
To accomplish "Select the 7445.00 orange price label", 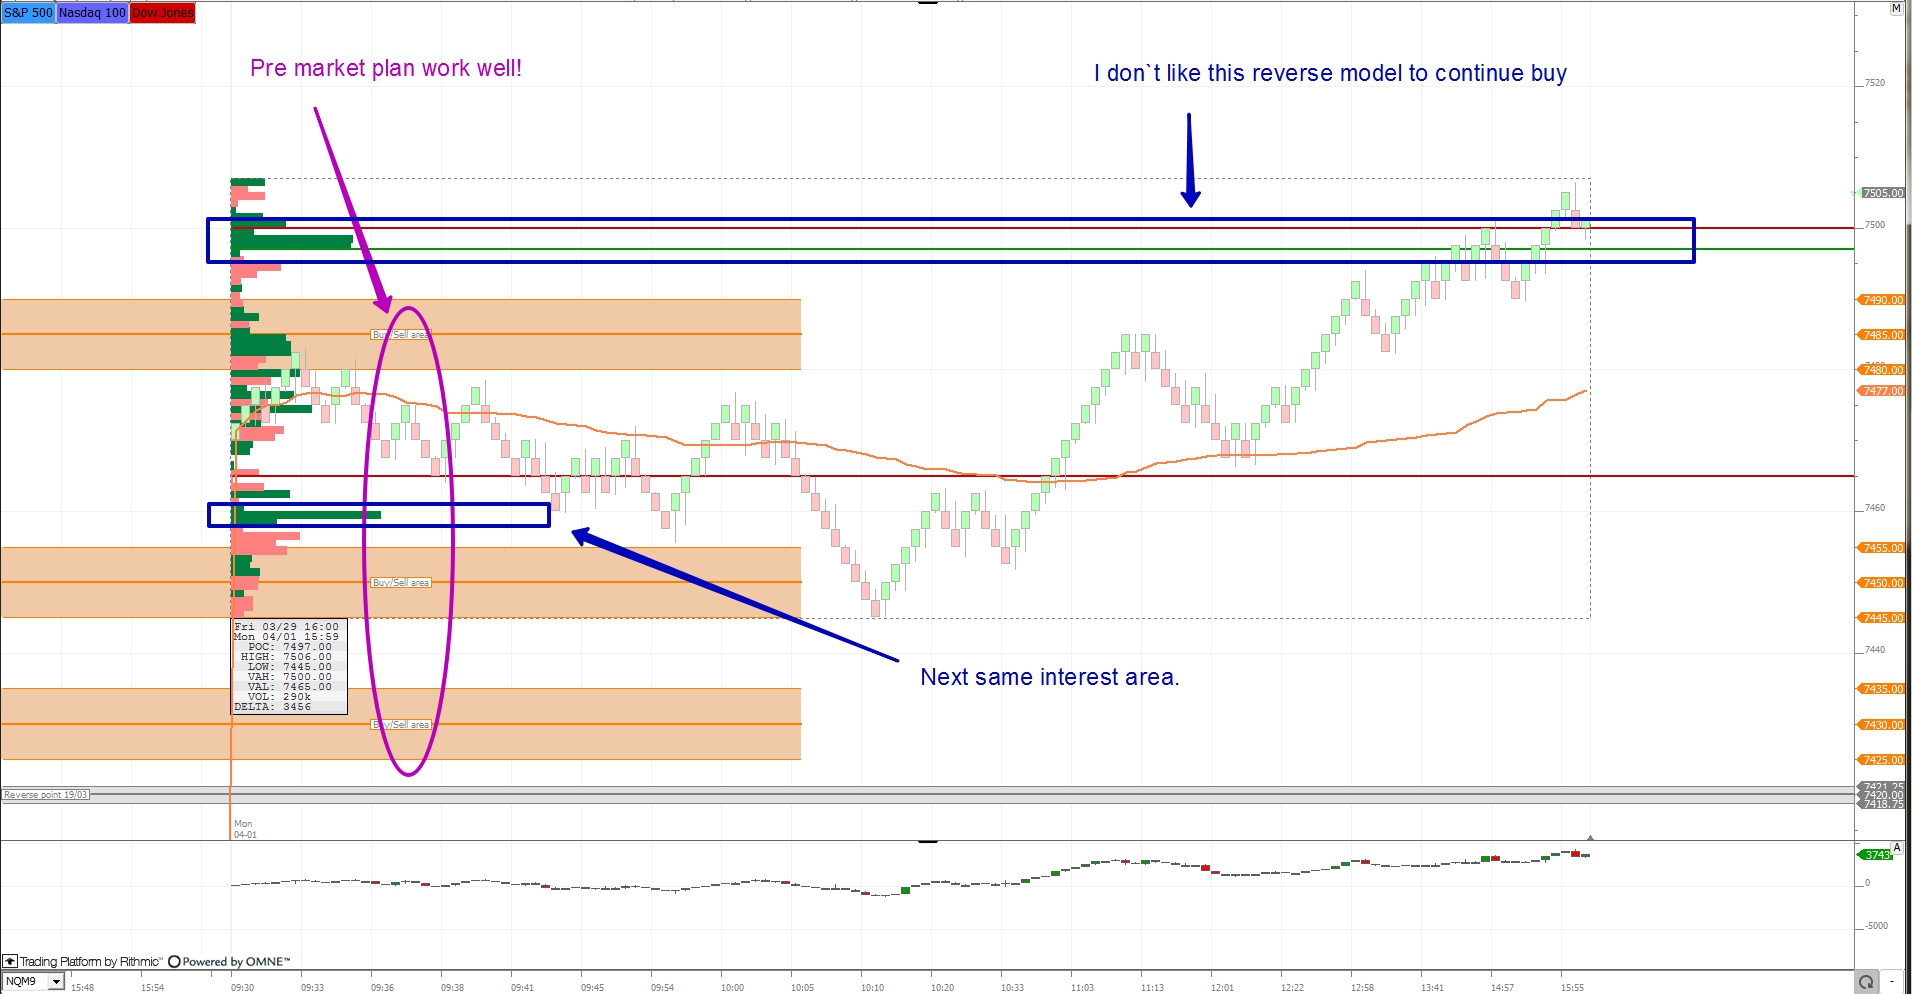I will (x=1883, y=618).
